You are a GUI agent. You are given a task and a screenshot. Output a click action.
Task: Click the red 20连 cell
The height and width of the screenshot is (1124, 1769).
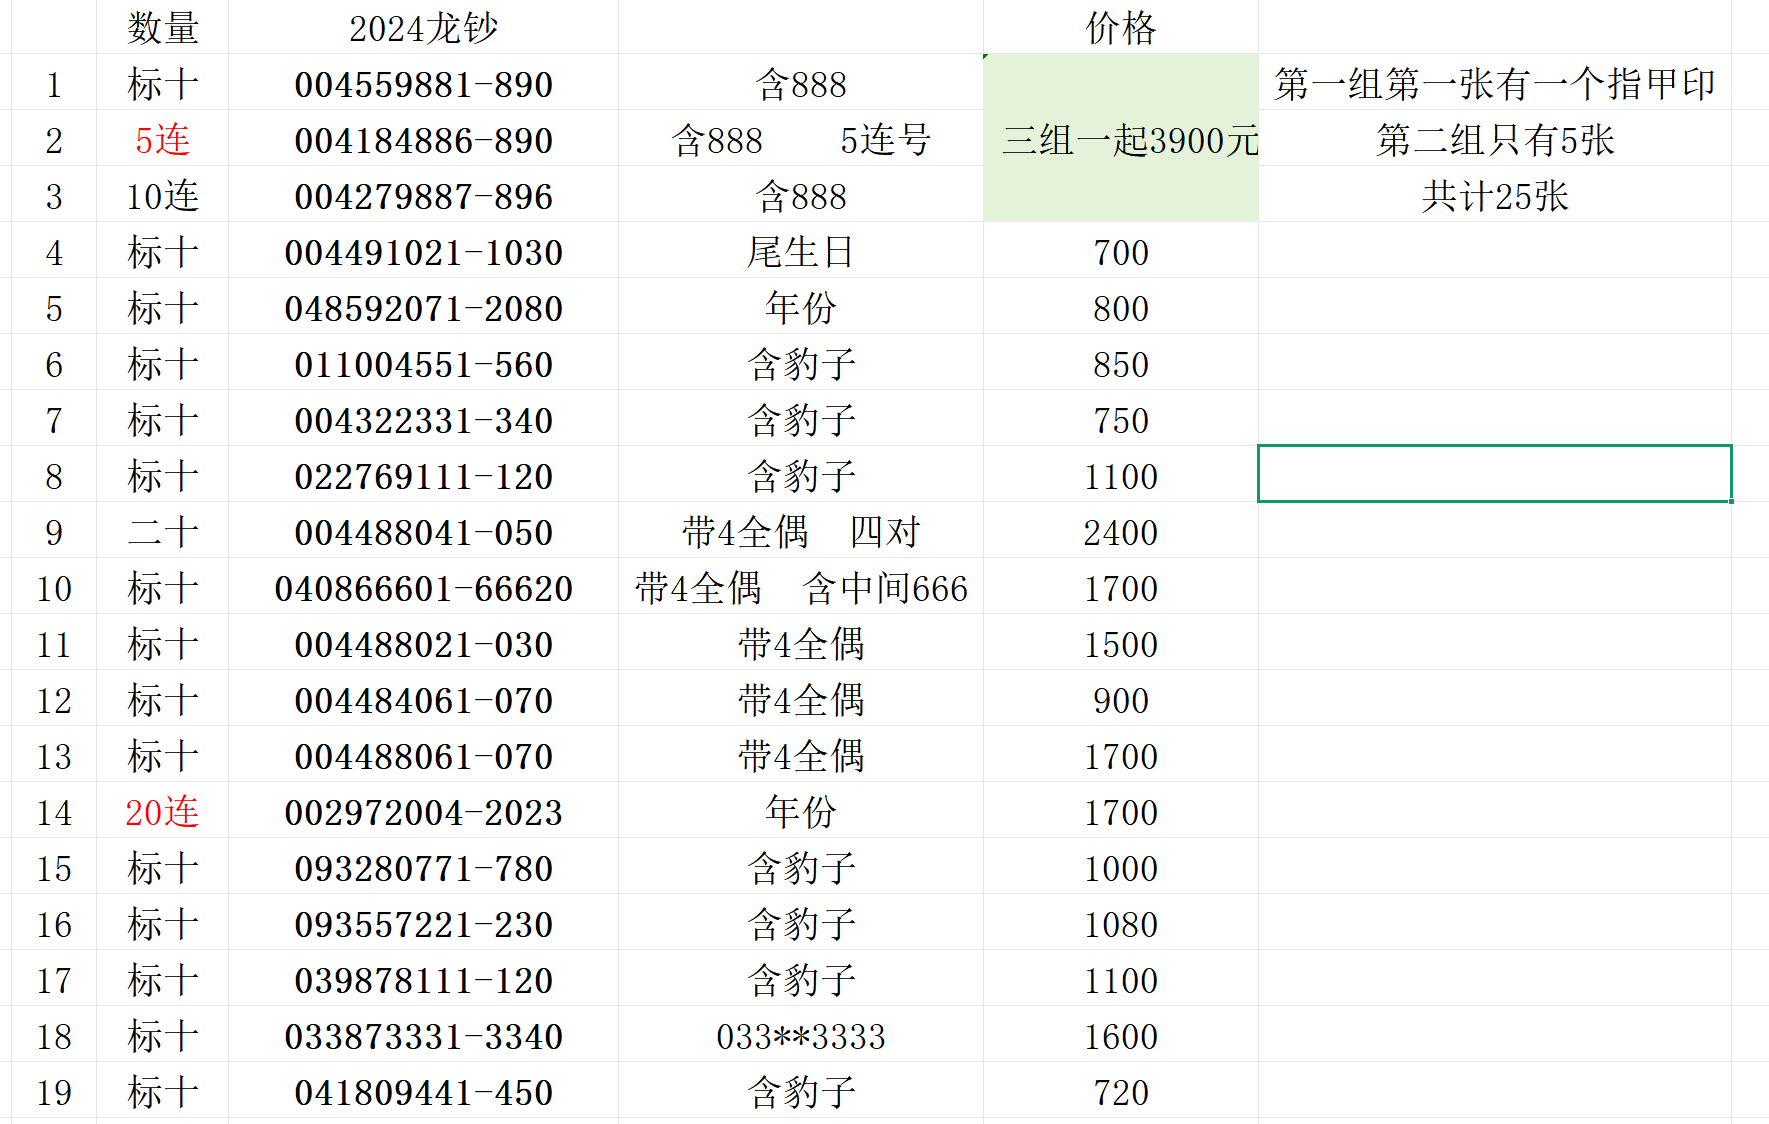tap(163, 812)
